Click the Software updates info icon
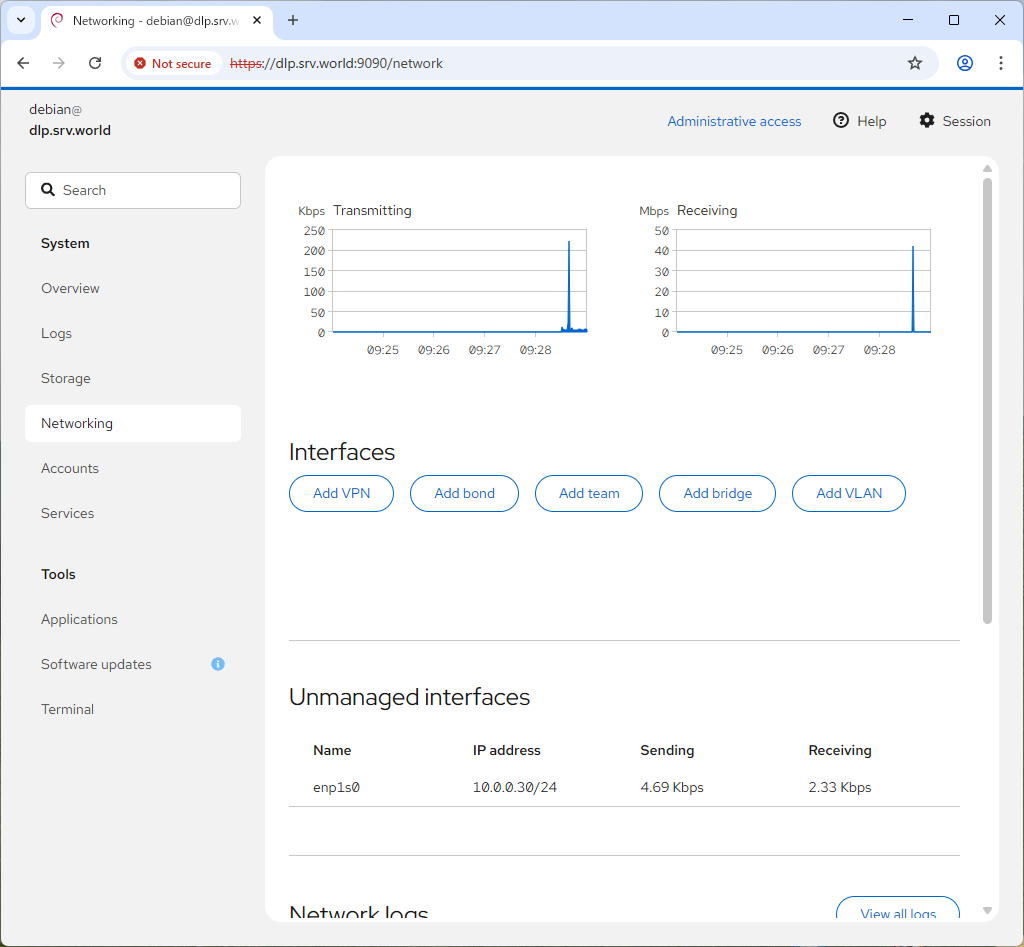The image size is (1024, 947). coord(218,664)
